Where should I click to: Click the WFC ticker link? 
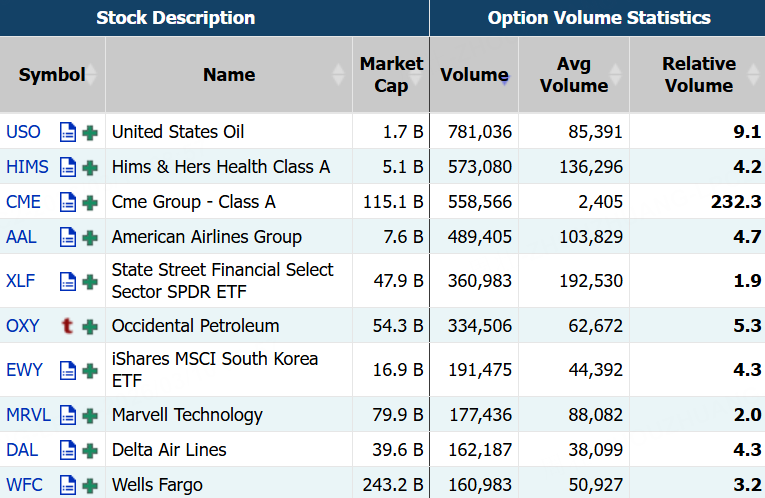click(x=25, y=485)
